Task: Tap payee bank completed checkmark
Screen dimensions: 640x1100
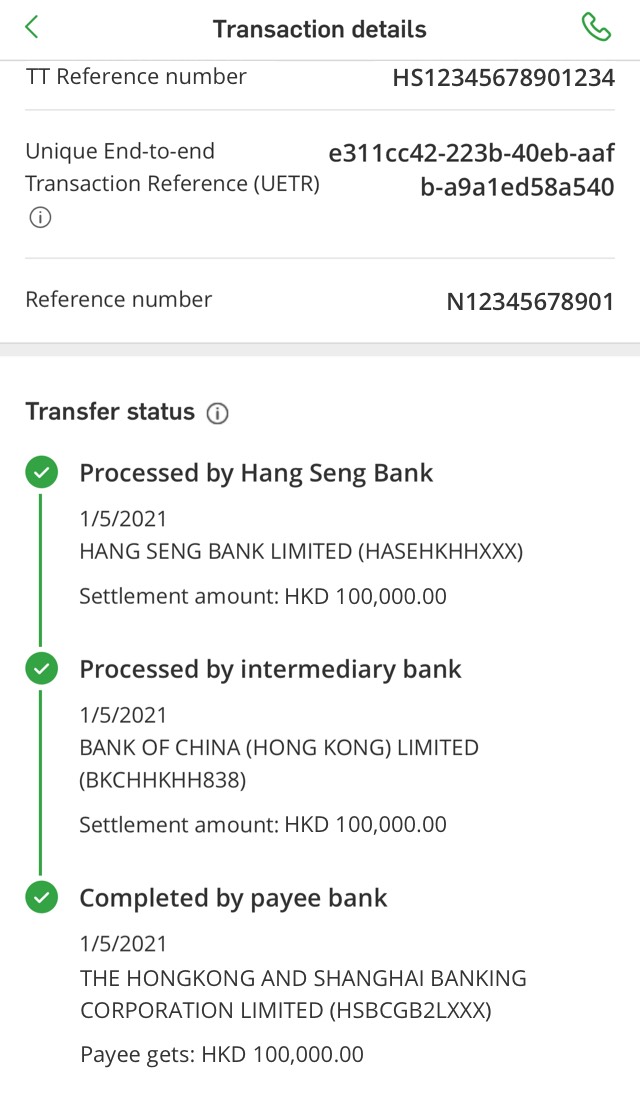Action: 41,898
